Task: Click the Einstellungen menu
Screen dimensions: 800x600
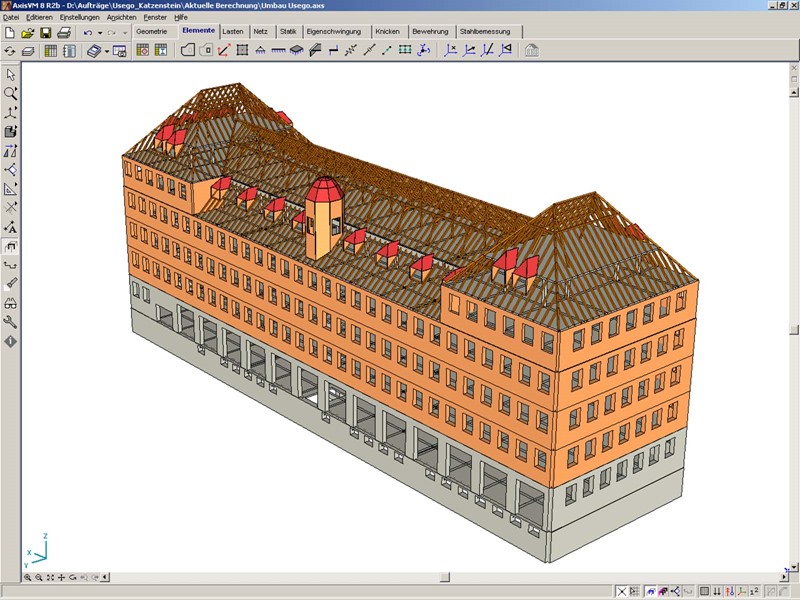Action: tap(80, 17)
